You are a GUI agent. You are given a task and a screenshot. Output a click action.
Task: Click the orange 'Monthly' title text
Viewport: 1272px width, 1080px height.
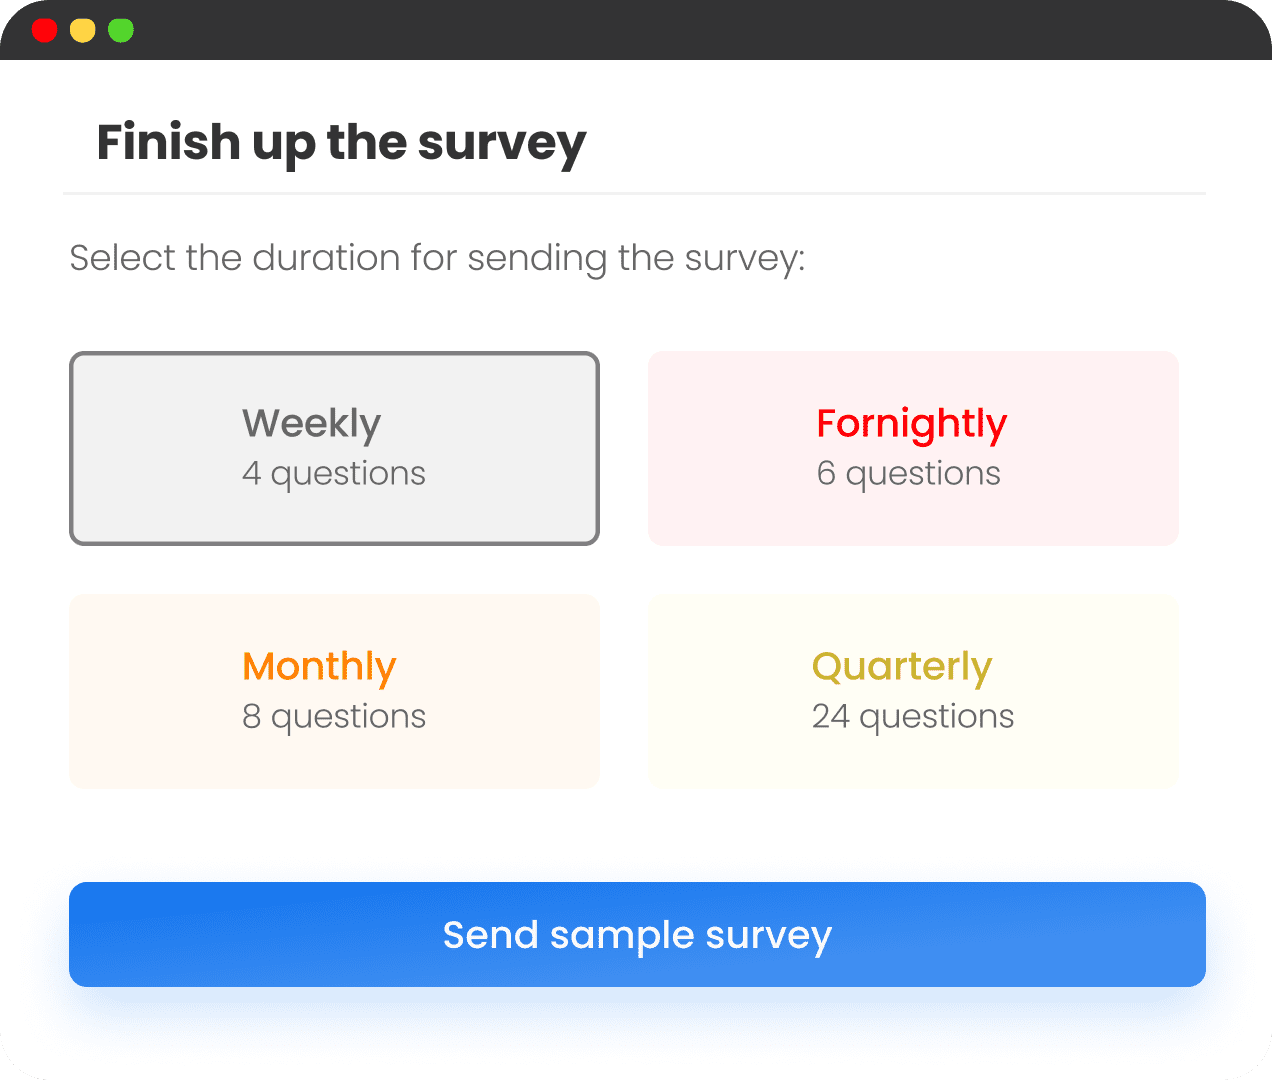[x=319, y=667]
